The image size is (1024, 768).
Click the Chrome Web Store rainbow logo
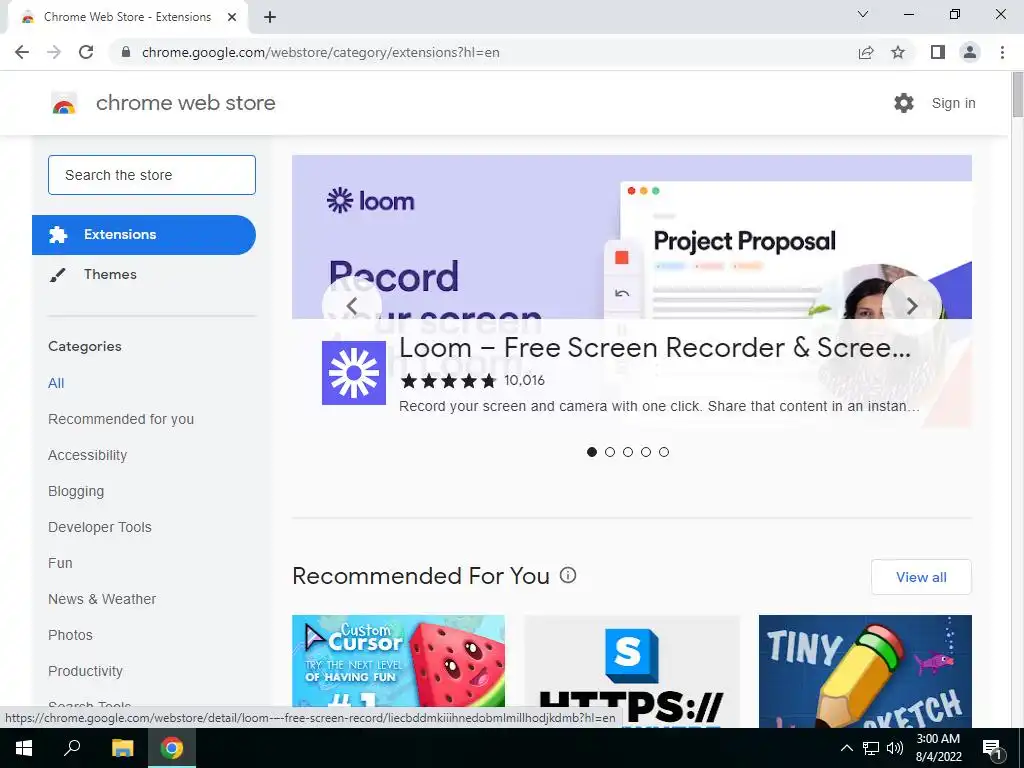[64, 103]
